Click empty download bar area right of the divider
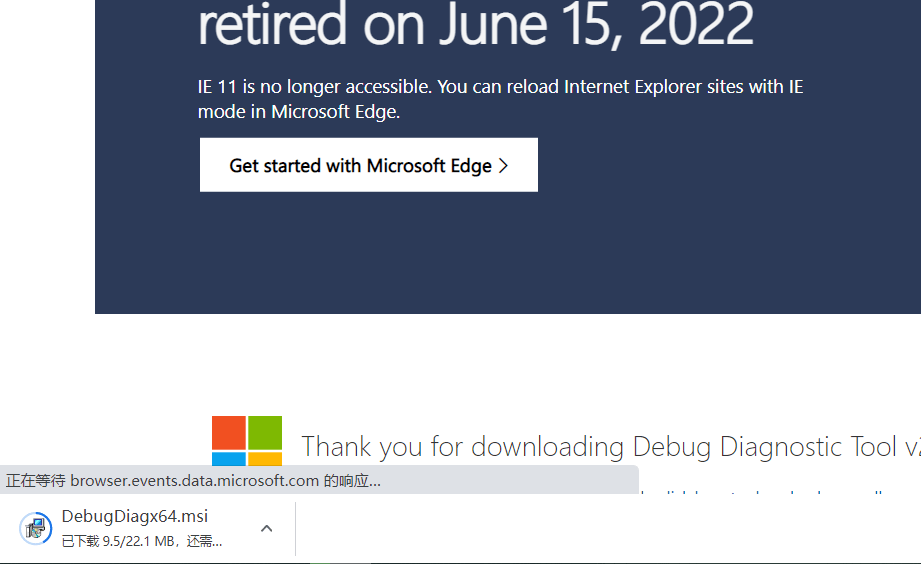This screenshot has height=564, width=921. coord(600,530)
